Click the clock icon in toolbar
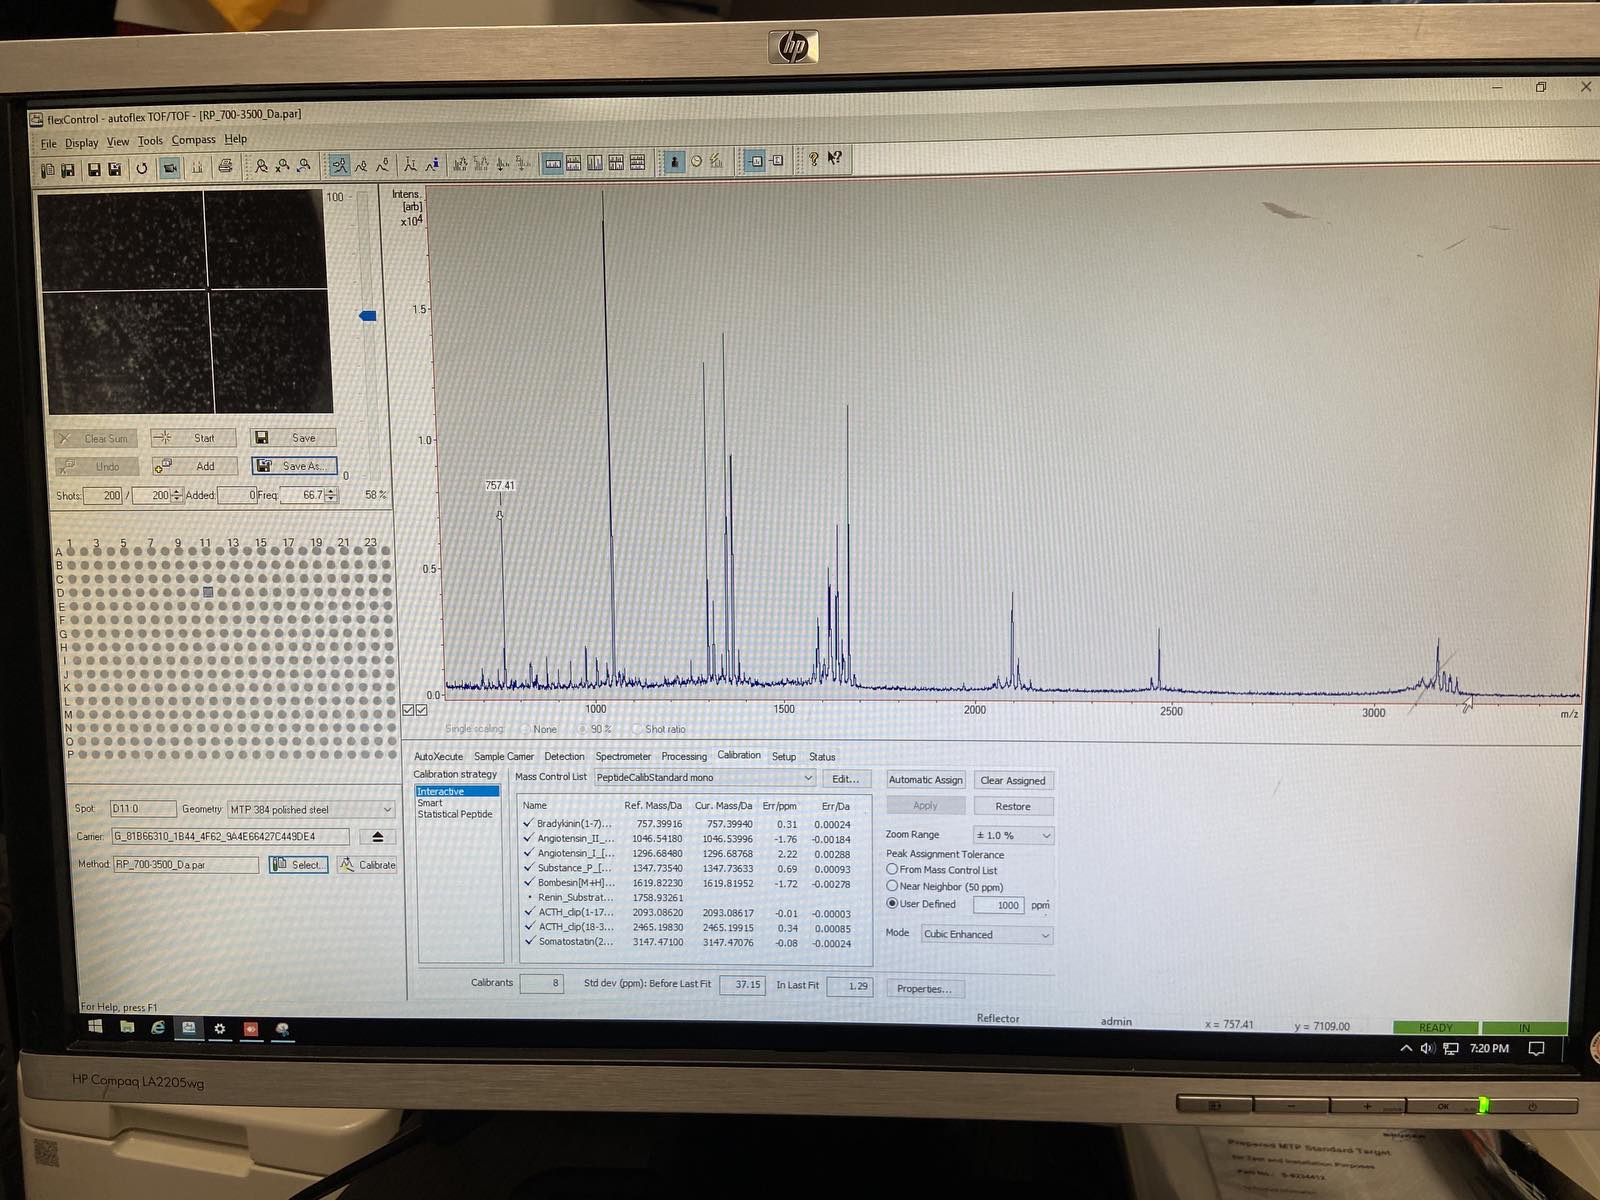This screenshot has width=1600, height=1200. tap(696, 161)
